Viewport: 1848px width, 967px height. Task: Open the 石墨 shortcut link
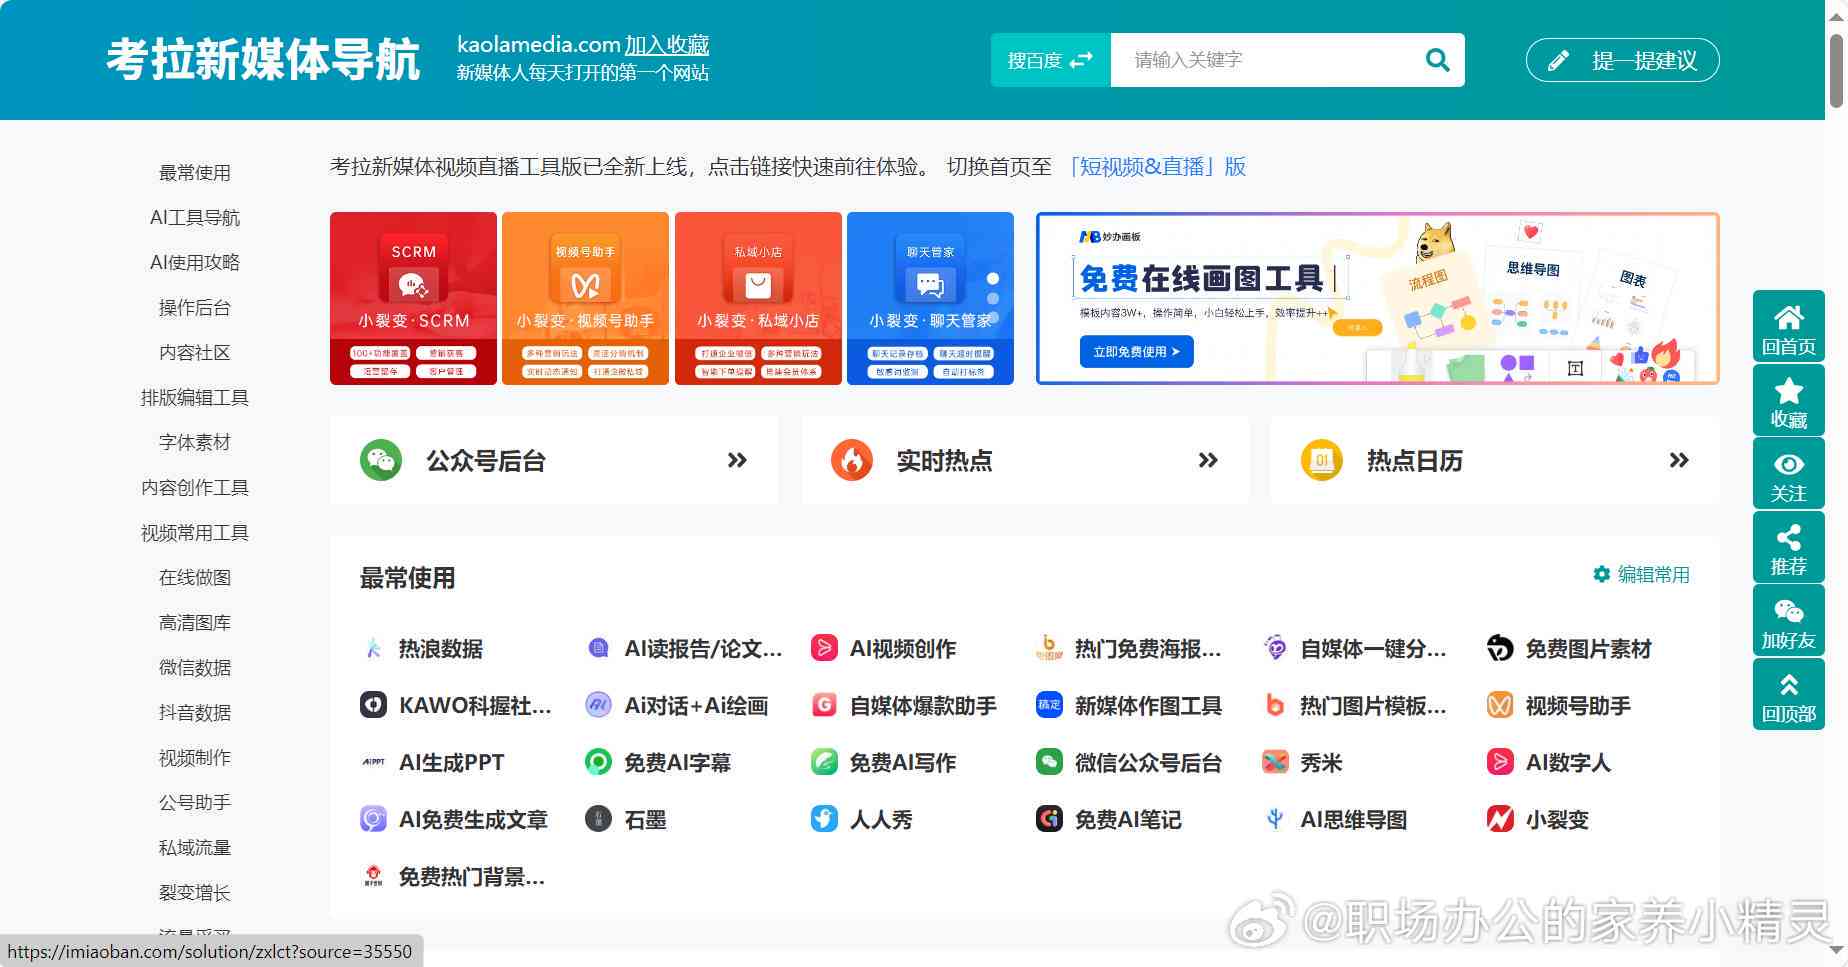point(626,819)
